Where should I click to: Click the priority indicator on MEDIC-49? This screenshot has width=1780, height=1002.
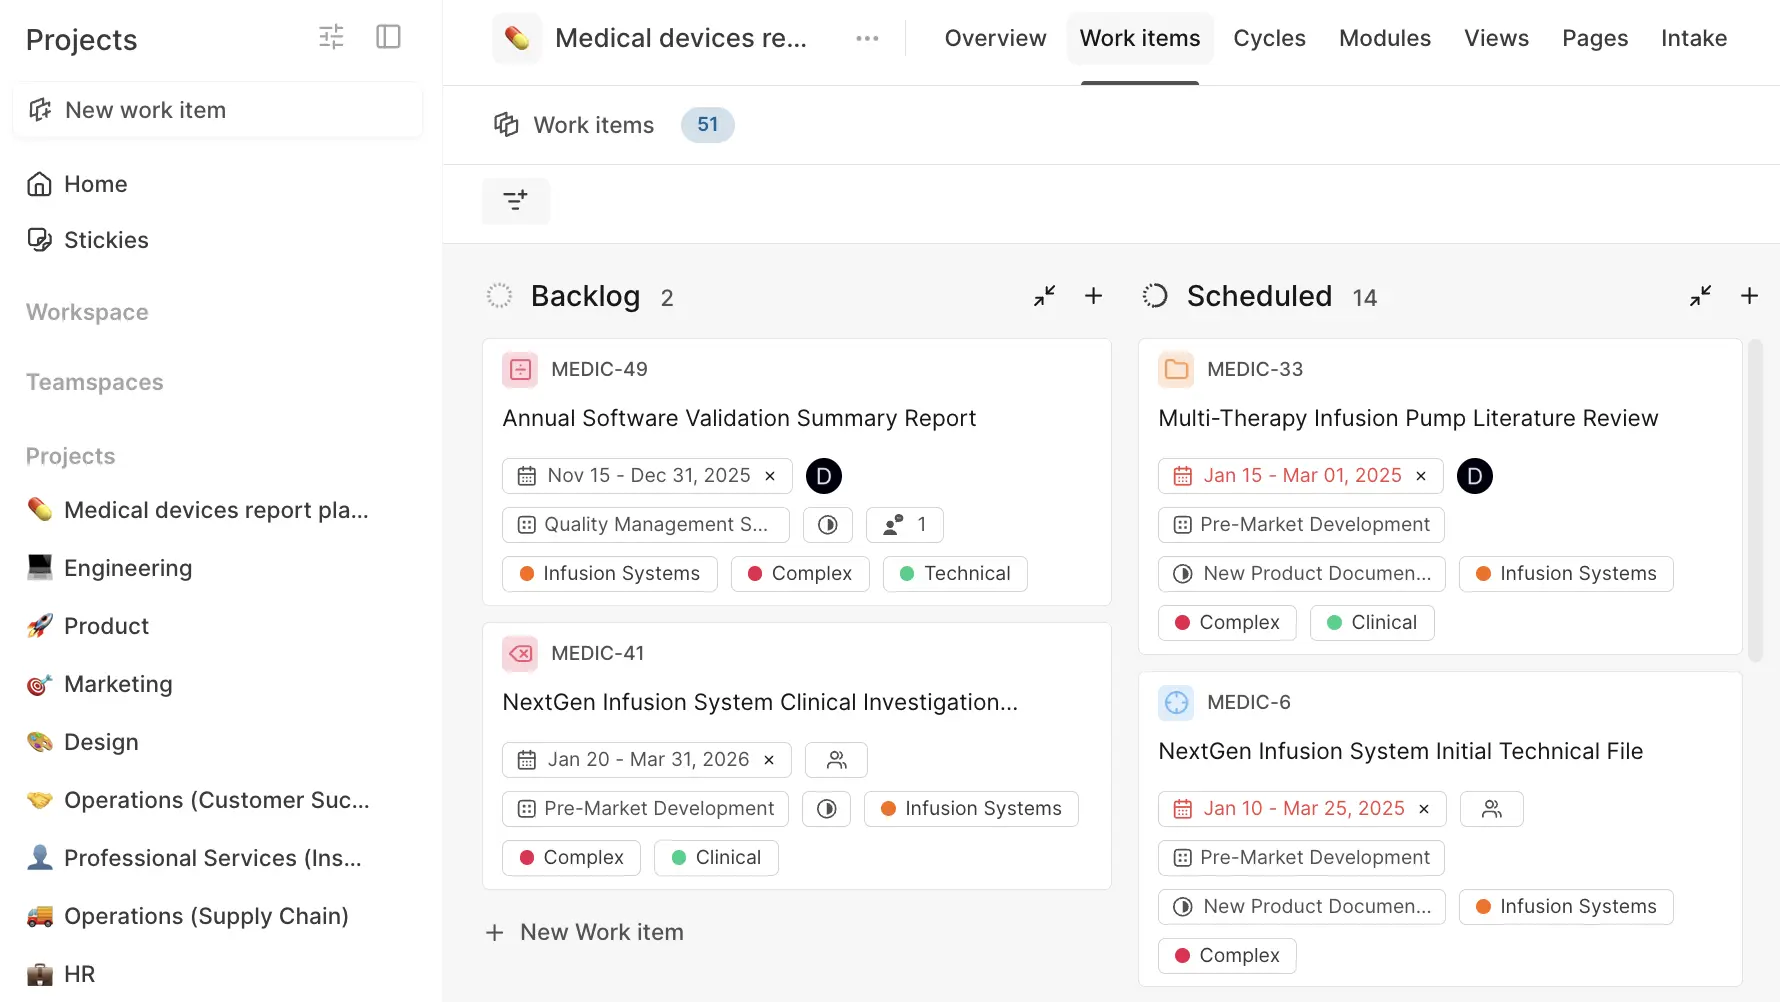[827, 524]
